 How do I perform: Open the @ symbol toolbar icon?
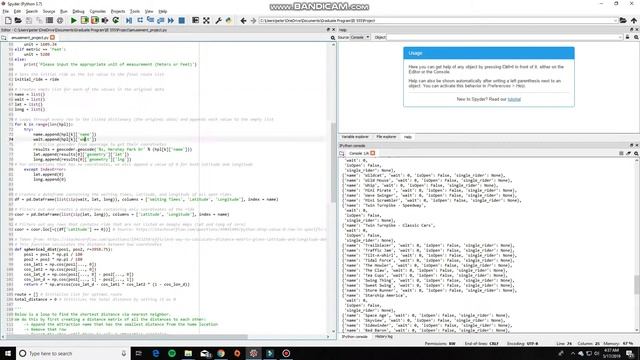[x=60, y=20]
